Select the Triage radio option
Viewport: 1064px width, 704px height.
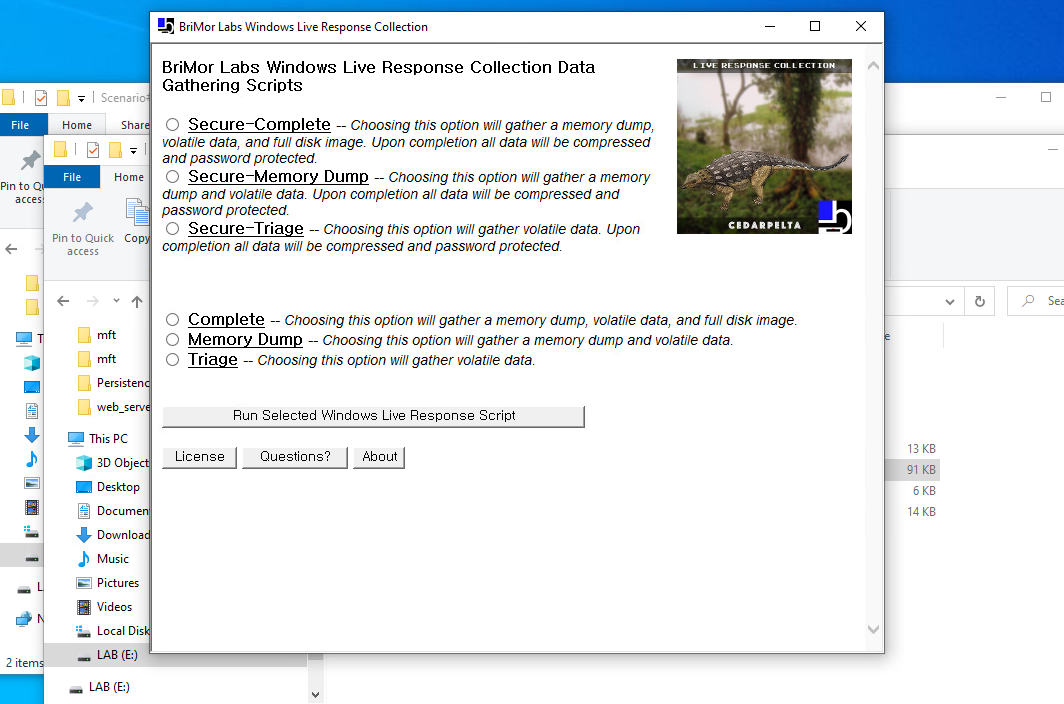tap(172, 359)
